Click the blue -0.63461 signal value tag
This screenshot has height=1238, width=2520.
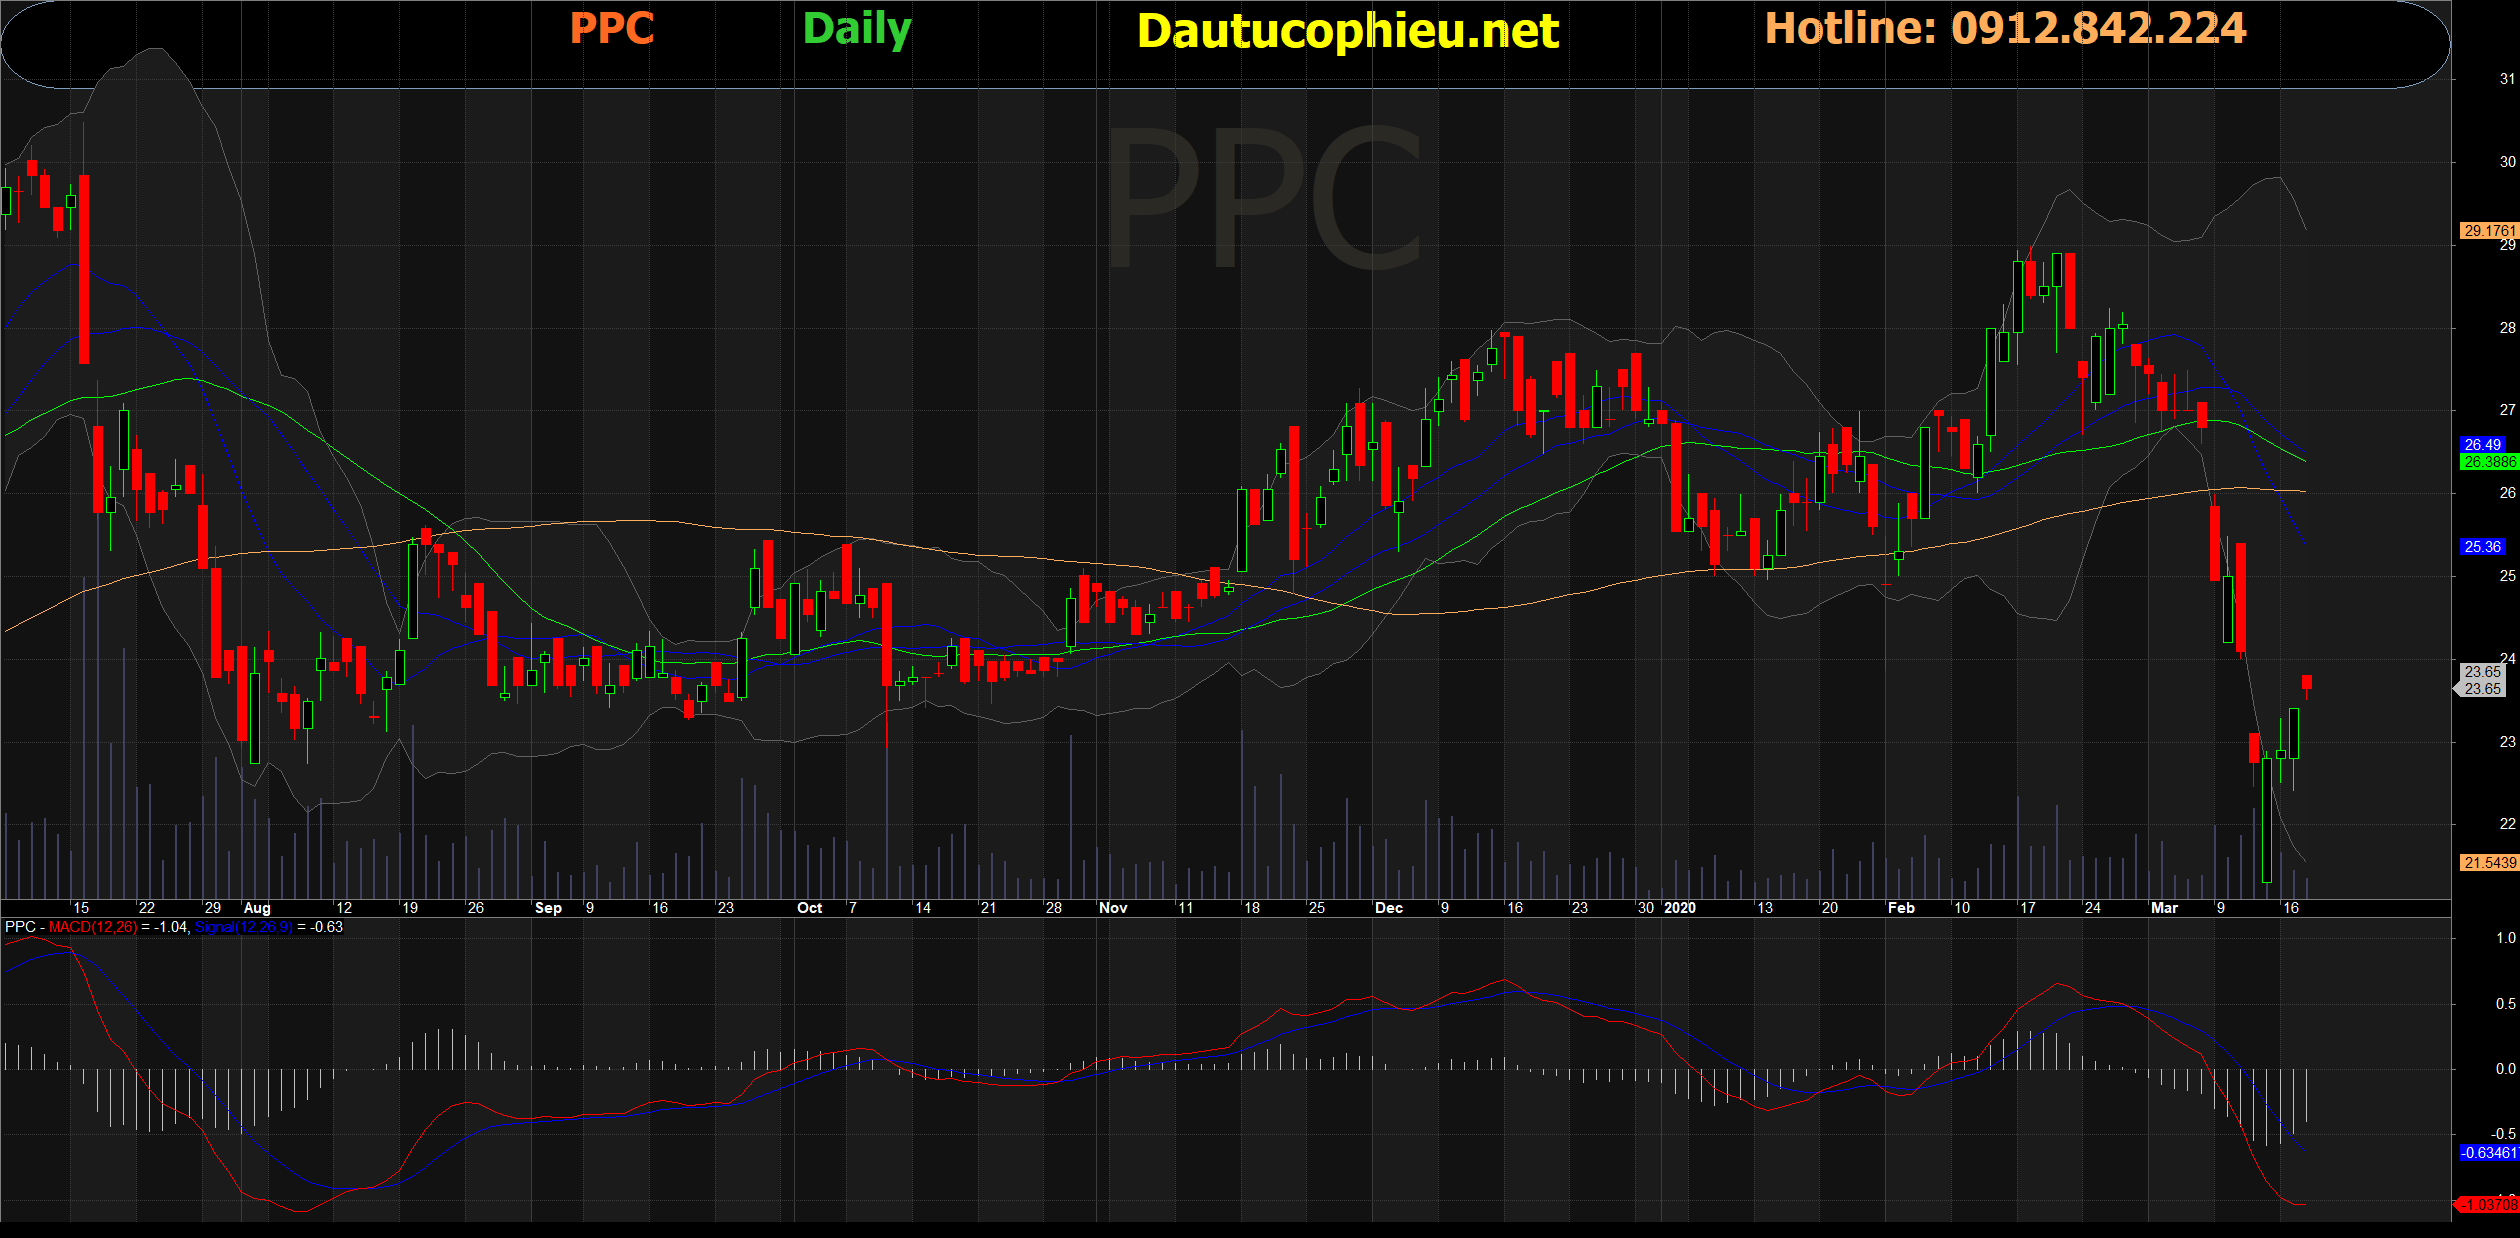click(2488, 1153)
